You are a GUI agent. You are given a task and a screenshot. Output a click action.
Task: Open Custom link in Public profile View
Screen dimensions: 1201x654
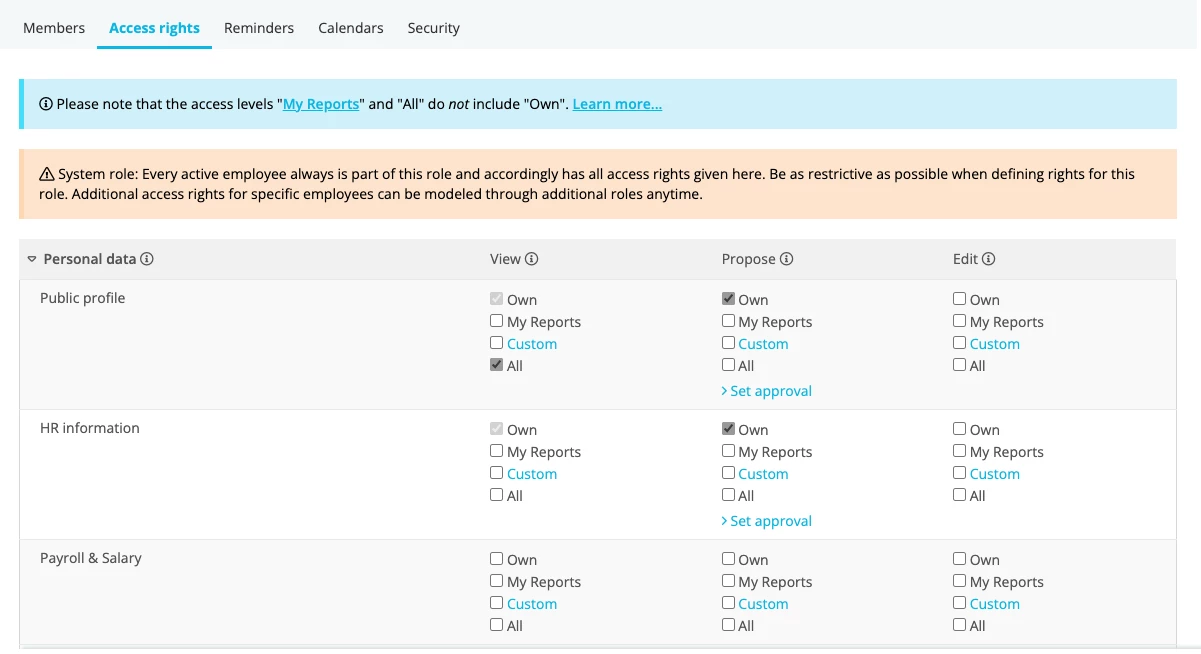point(532,344)
